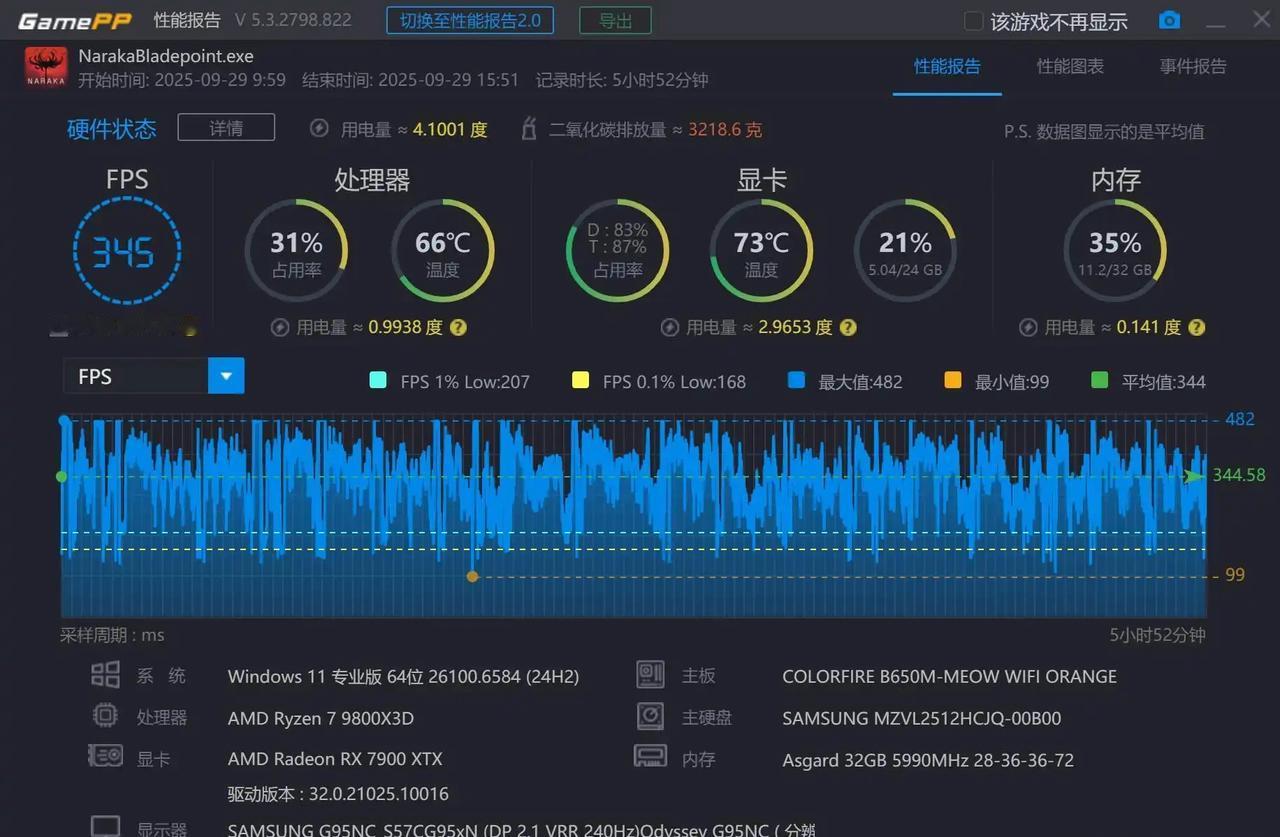Enable the 该游戏不再显示 checkbox
The image size is (1280, 837).
(x=973, y=21)
